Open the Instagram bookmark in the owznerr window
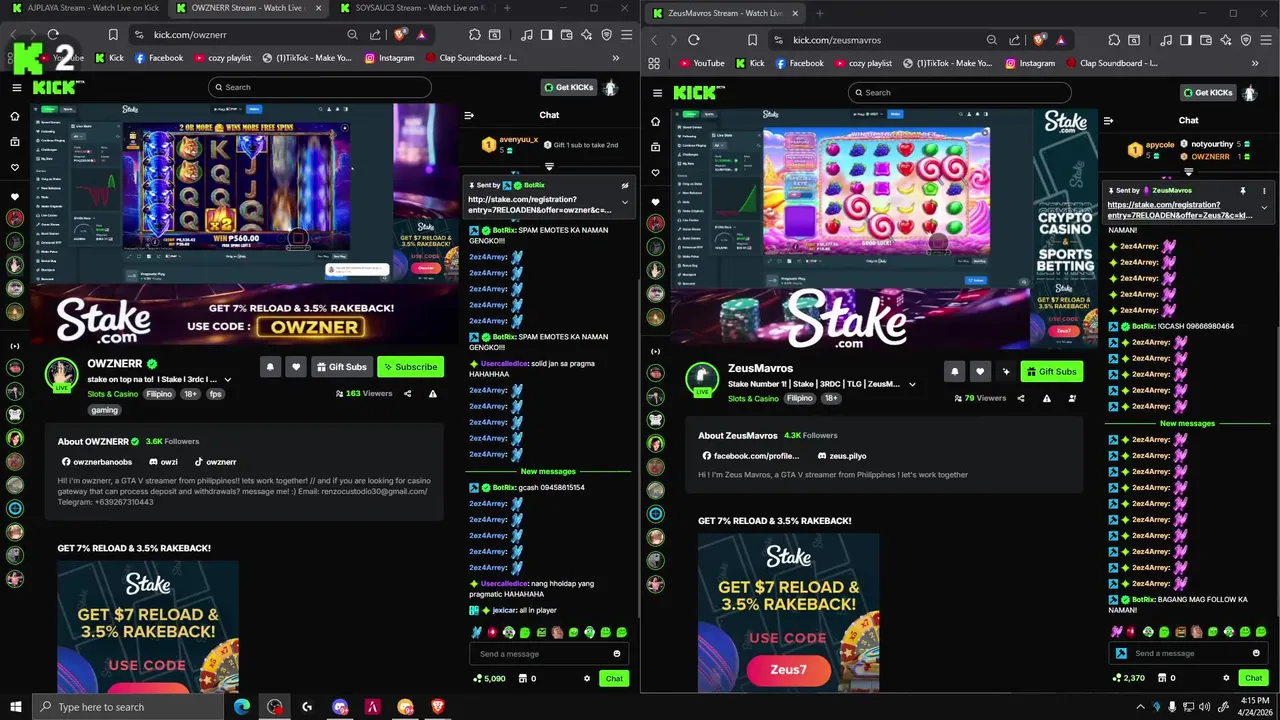The height and width of the screenshot is (720, 1280). pyautogui.click(x=389, y=58)
